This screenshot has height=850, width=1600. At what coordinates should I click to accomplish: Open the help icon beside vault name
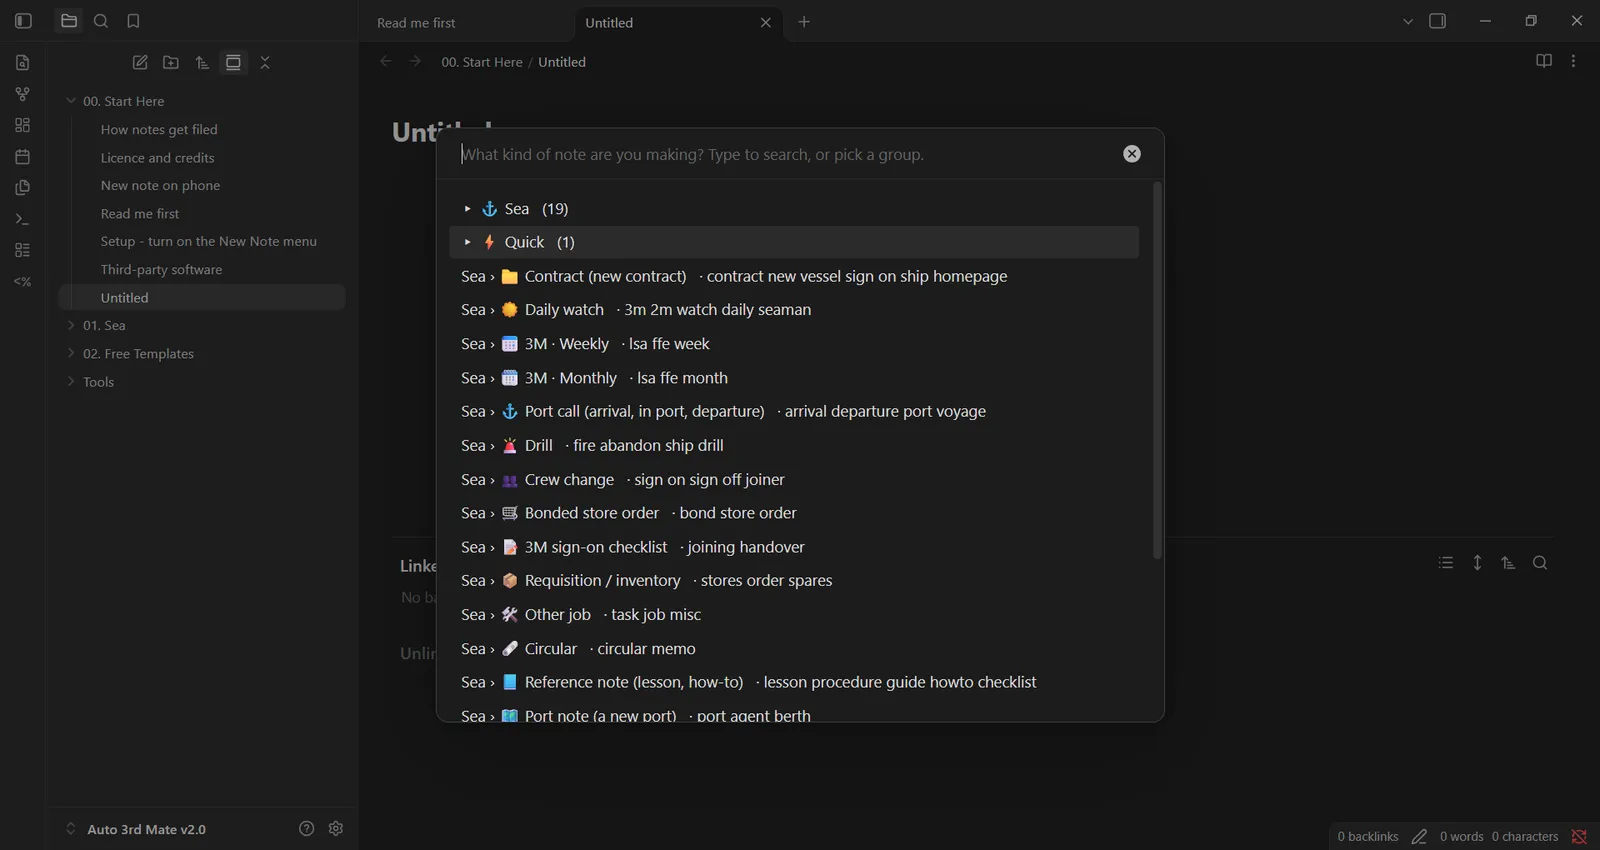[307, 828]
